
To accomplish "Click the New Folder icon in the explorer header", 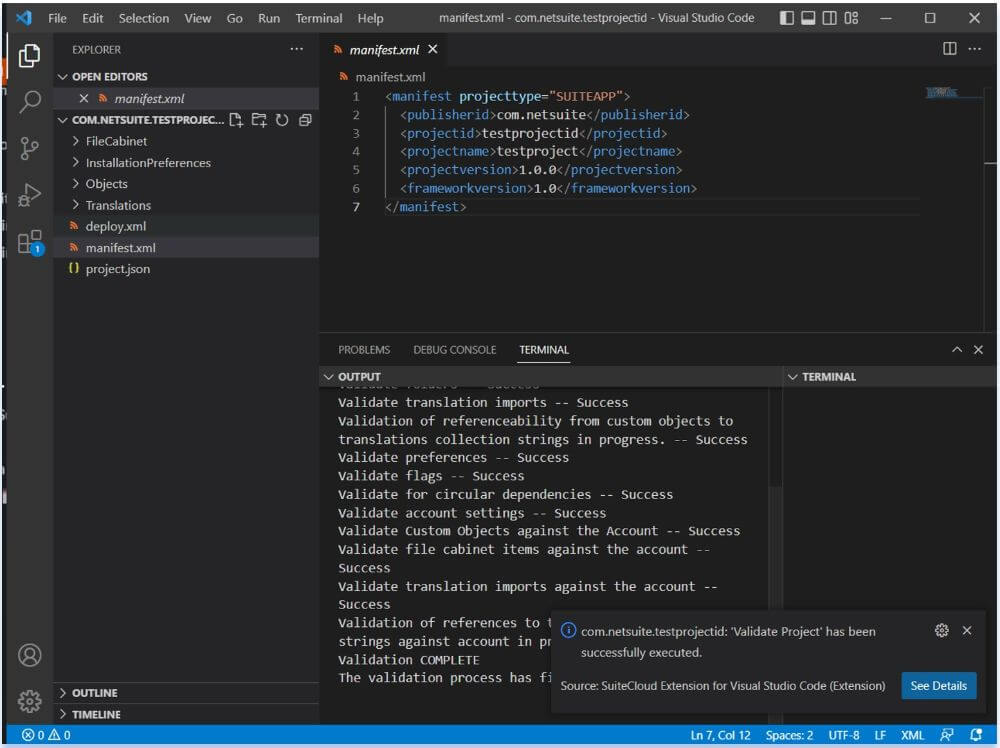I will 259,120.
